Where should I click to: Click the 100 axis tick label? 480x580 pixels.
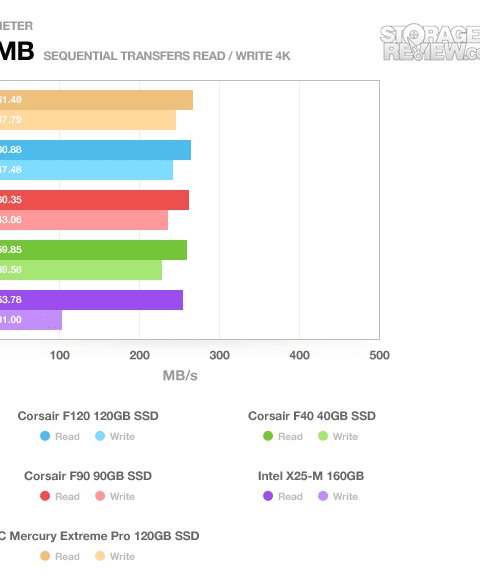(x=60, y=355)
